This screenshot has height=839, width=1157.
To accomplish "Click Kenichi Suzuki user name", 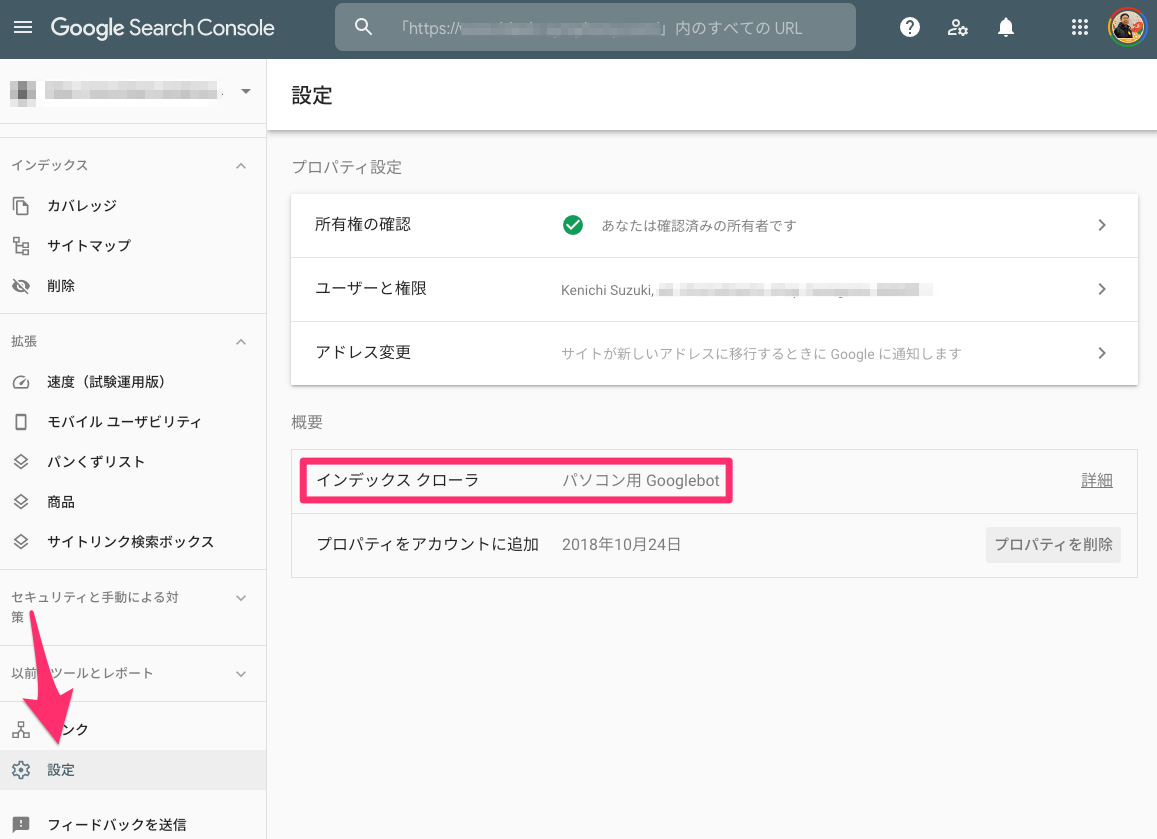I will pos(607,290).
